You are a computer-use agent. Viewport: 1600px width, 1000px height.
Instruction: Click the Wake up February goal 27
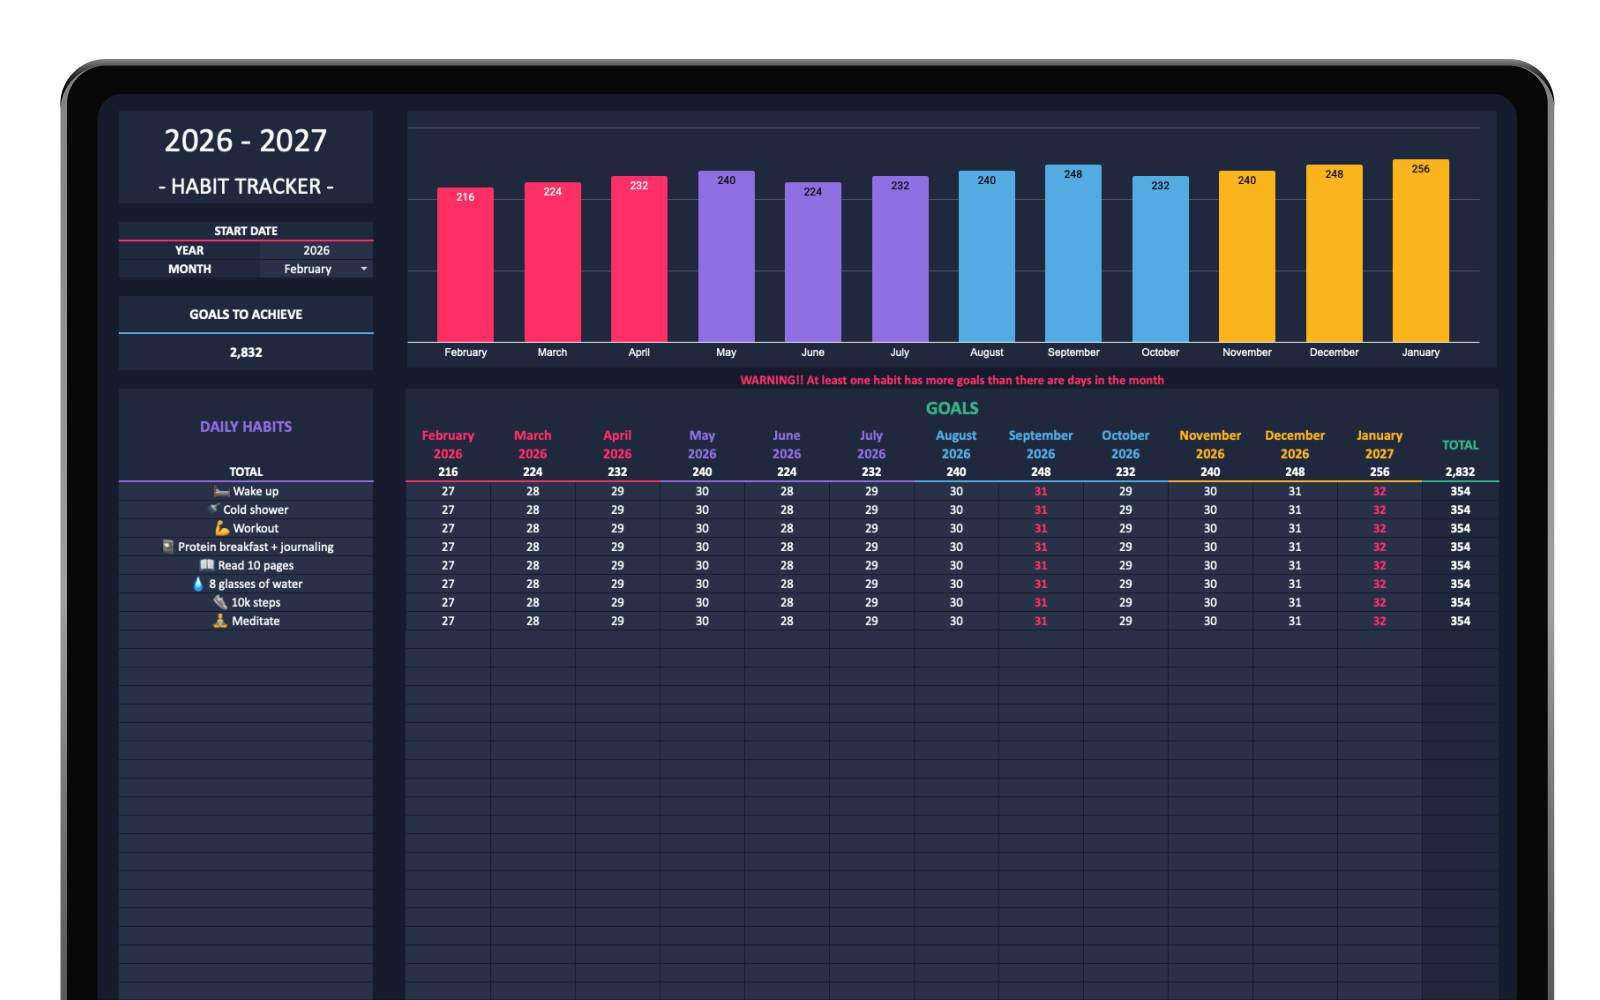[x=448, y=491]
